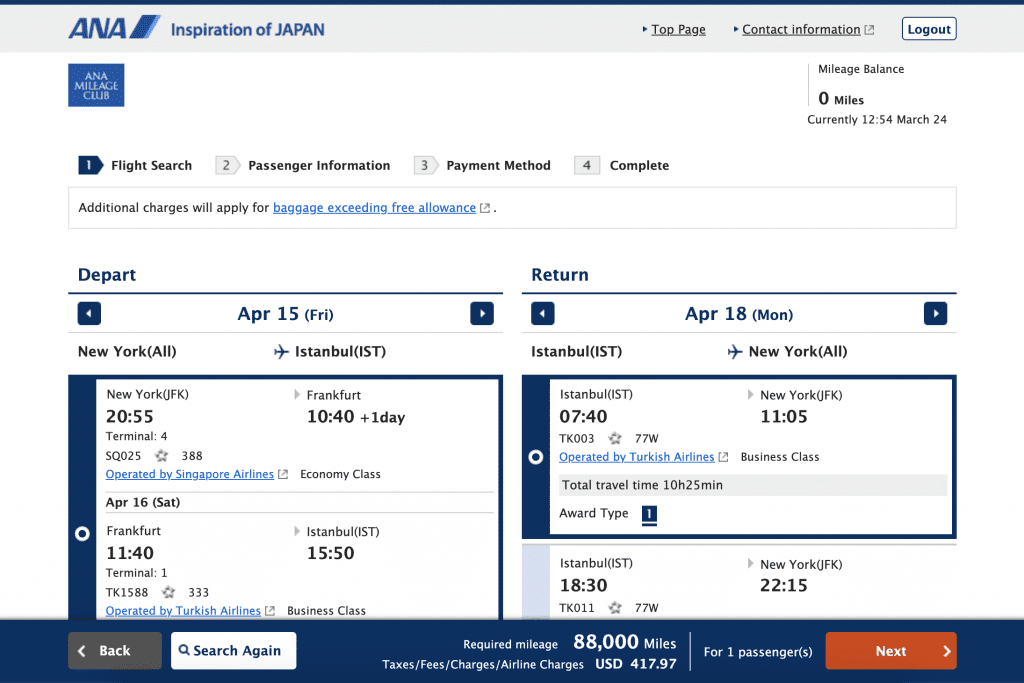Viewport: 1024px width, 683px height.
Task: Click Star Alliance icon beside SQ025
Action: tap(161, 456)
